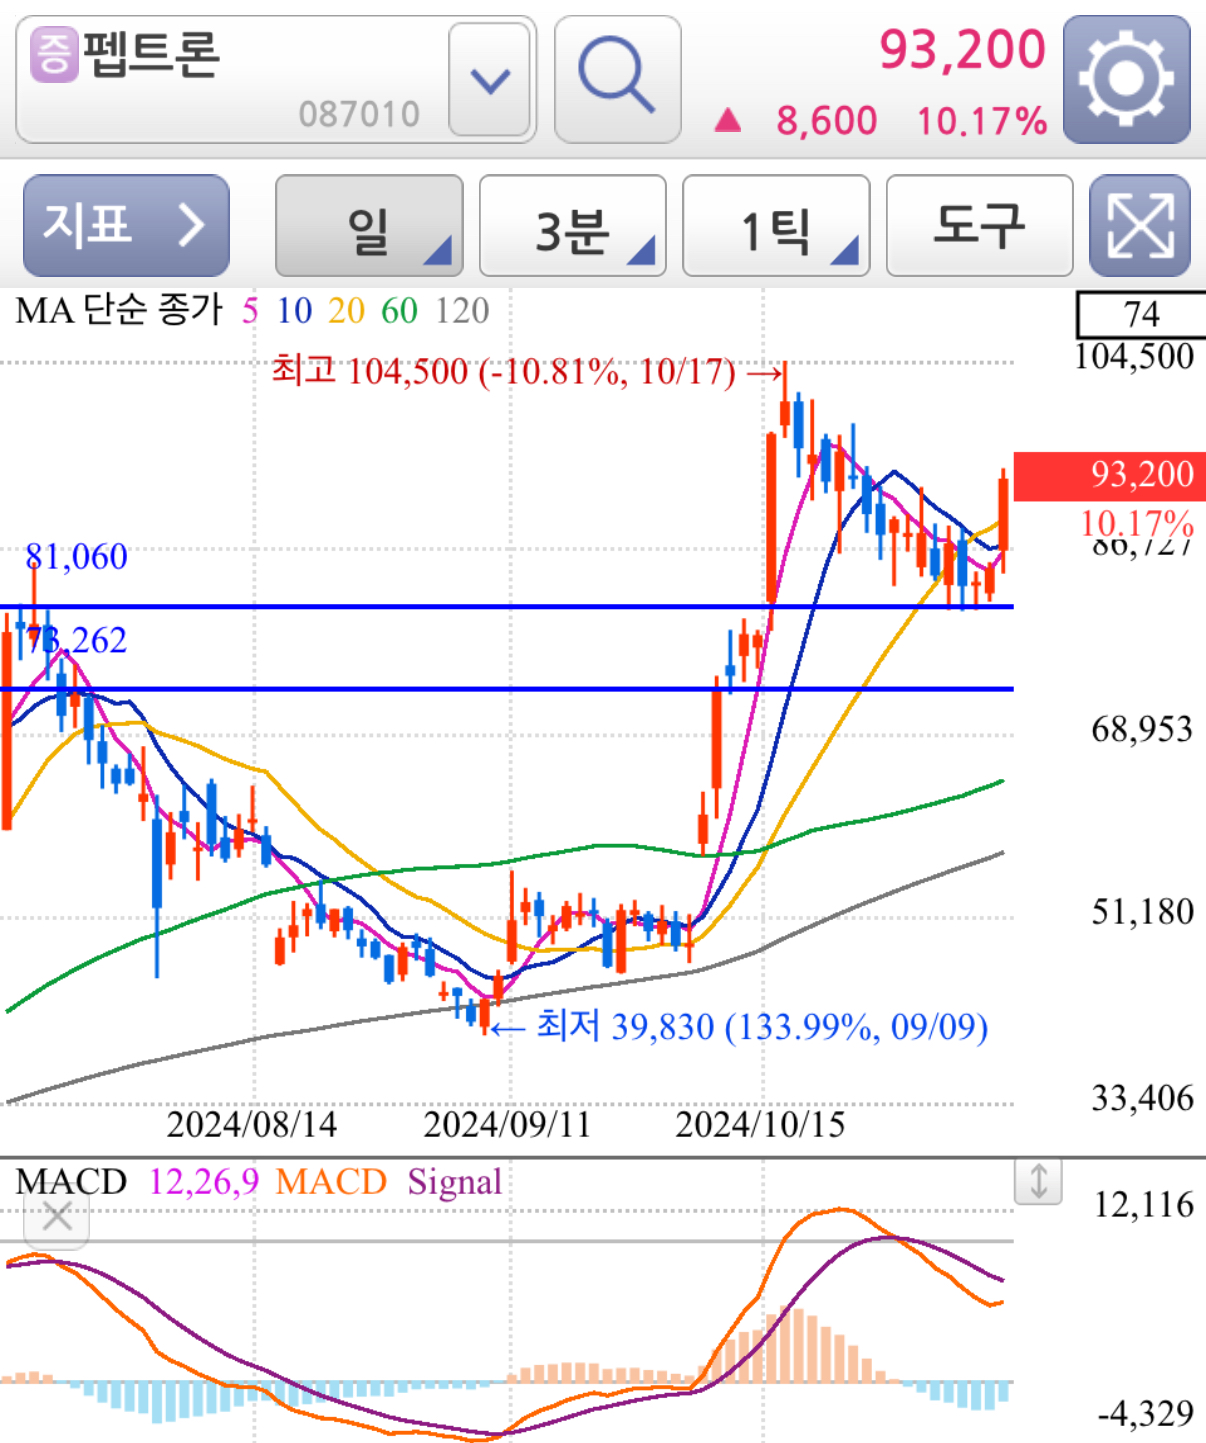Click the MACD 12,26,9 parameters label
The image size is (1206, 1443).
click(x=204, y=1182)
